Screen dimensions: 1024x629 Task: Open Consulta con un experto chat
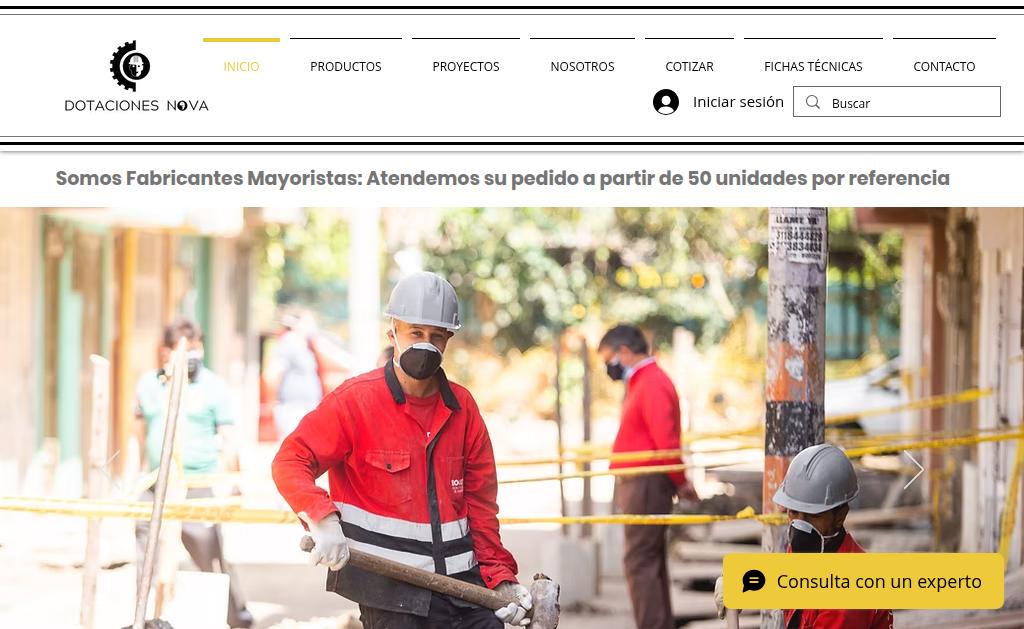(x=863, y=581)
